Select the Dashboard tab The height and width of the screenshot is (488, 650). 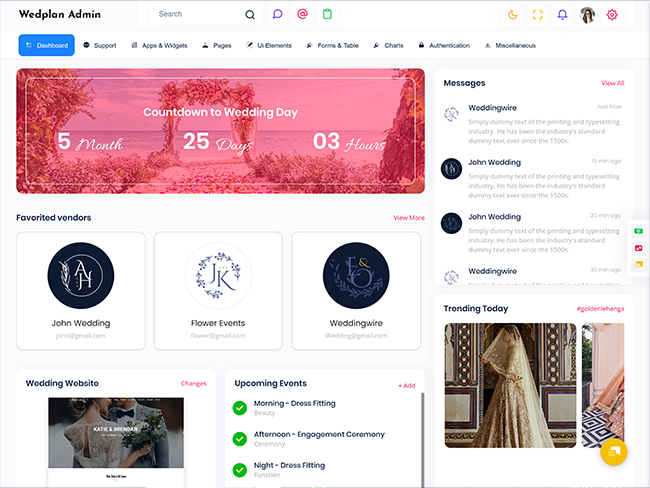pos(46,45)
